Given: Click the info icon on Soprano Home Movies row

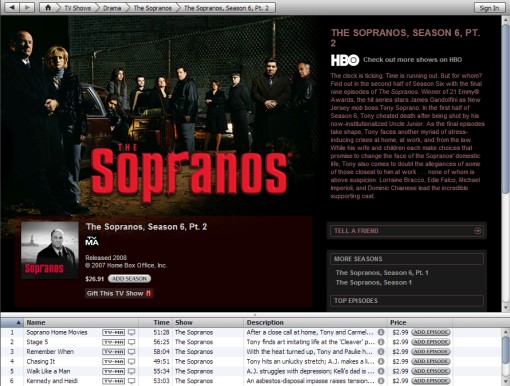Looking at the screenshot, I should tap(381, 332).
